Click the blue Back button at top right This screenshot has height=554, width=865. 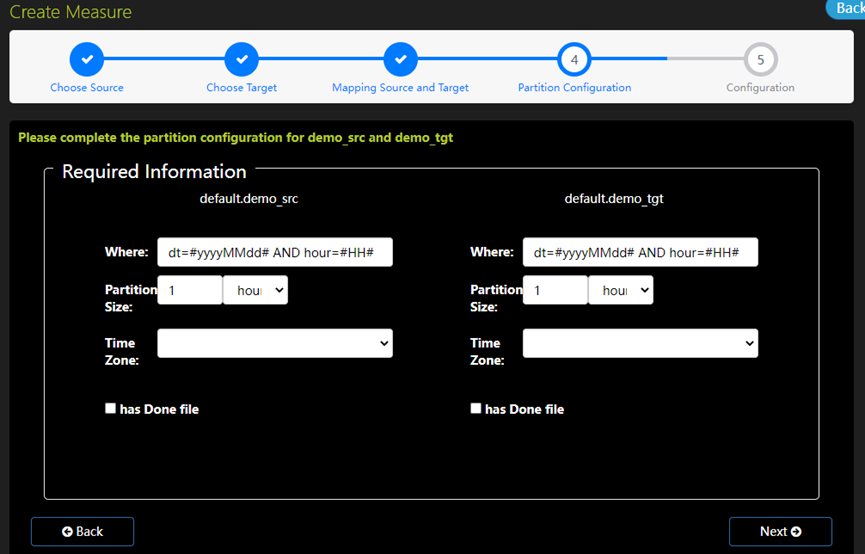pos(846,8)
